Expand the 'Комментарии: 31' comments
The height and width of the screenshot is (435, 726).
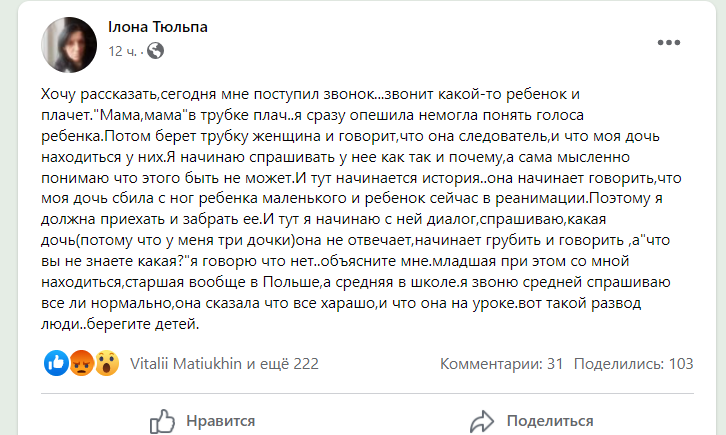coord(503,364)
